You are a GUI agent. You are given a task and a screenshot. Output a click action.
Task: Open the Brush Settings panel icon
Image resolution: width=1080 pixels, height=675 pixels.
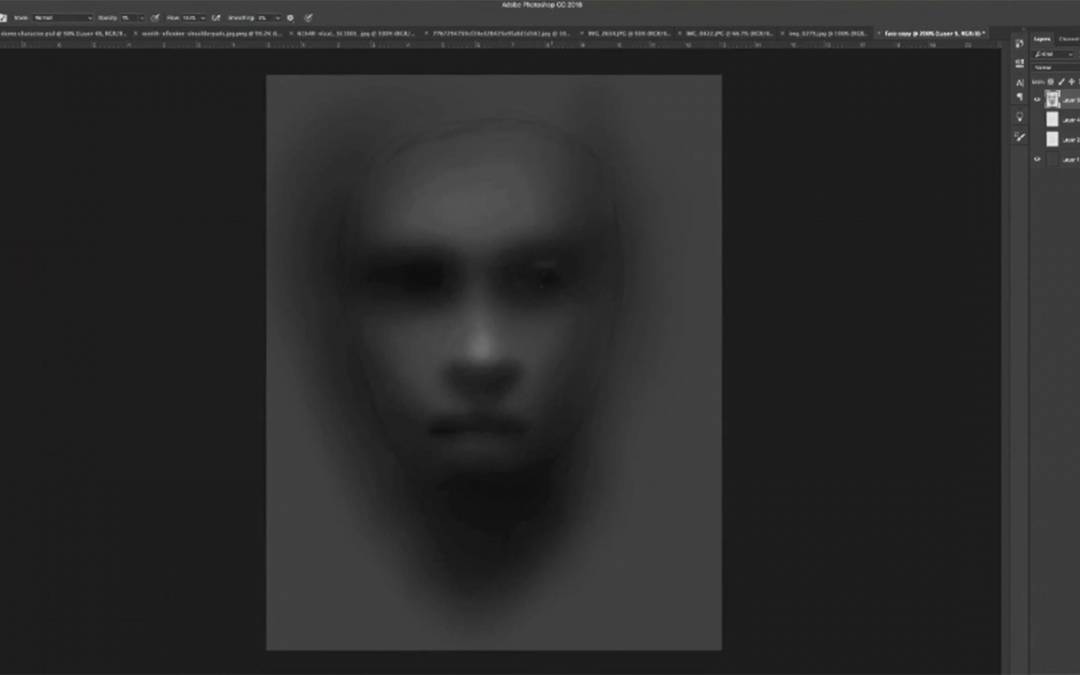pyautogui.click(x=1019, y=137)
